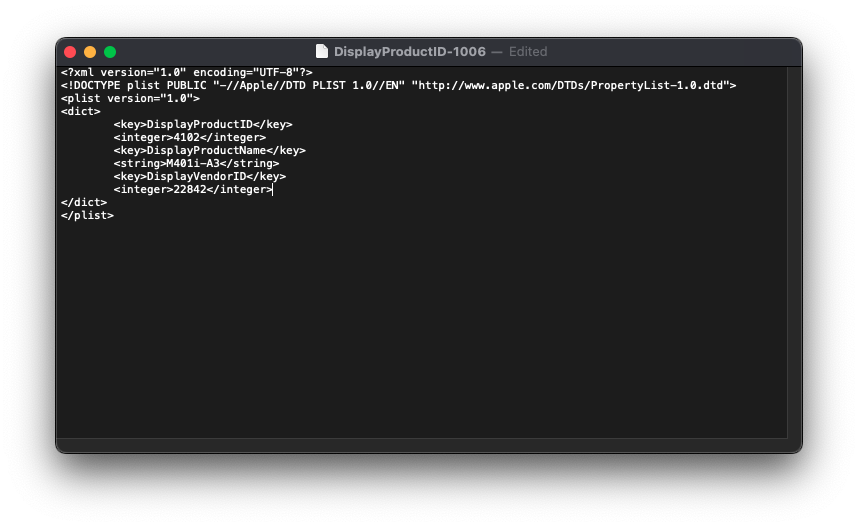
Task: Close the window with the red button
Action: click(x=70, y=52)
